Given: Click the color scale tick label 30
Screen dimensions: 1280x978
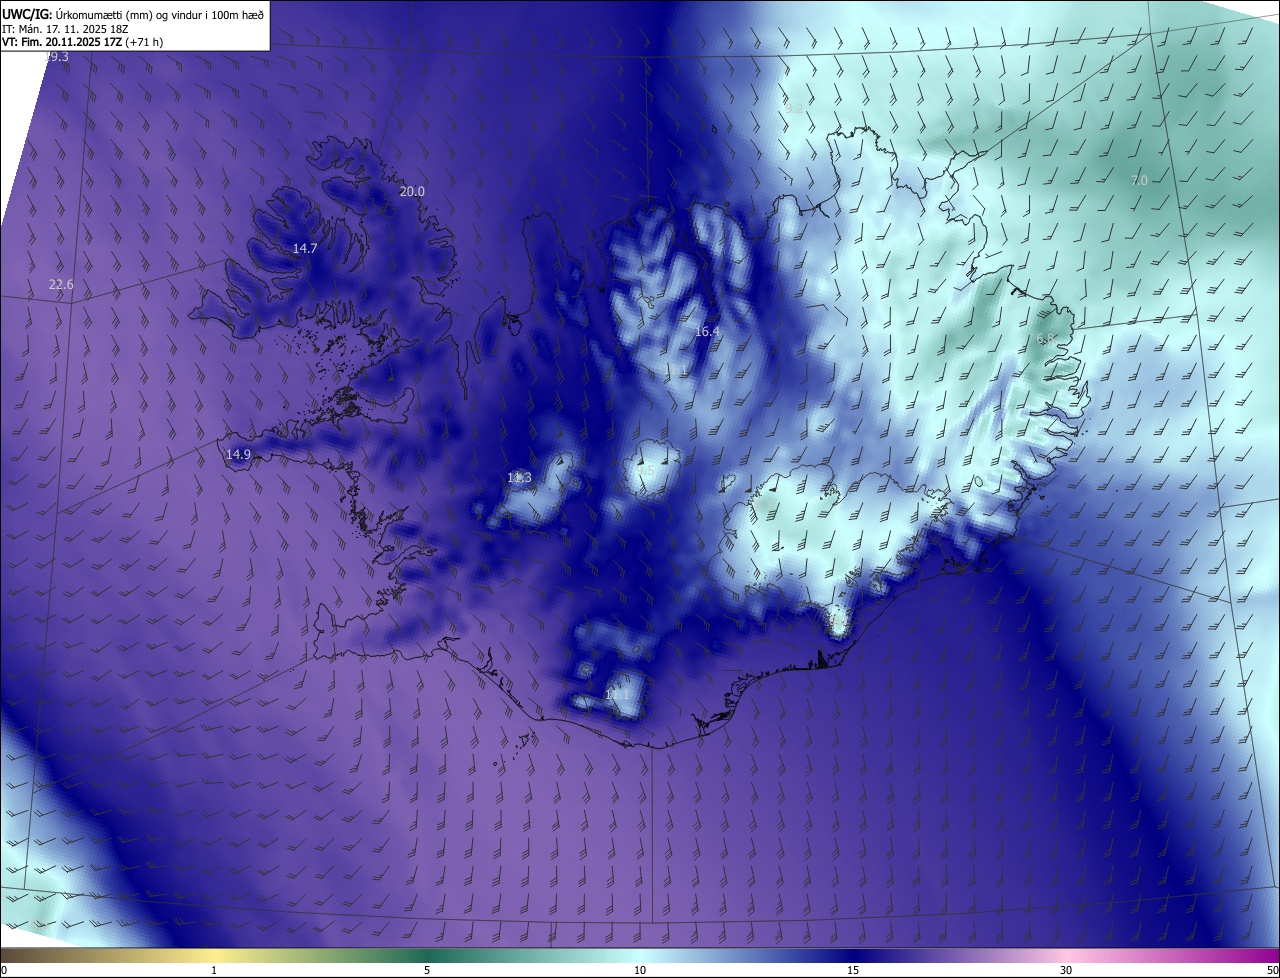Looking at the screenshot, I should pos(1066,970).
